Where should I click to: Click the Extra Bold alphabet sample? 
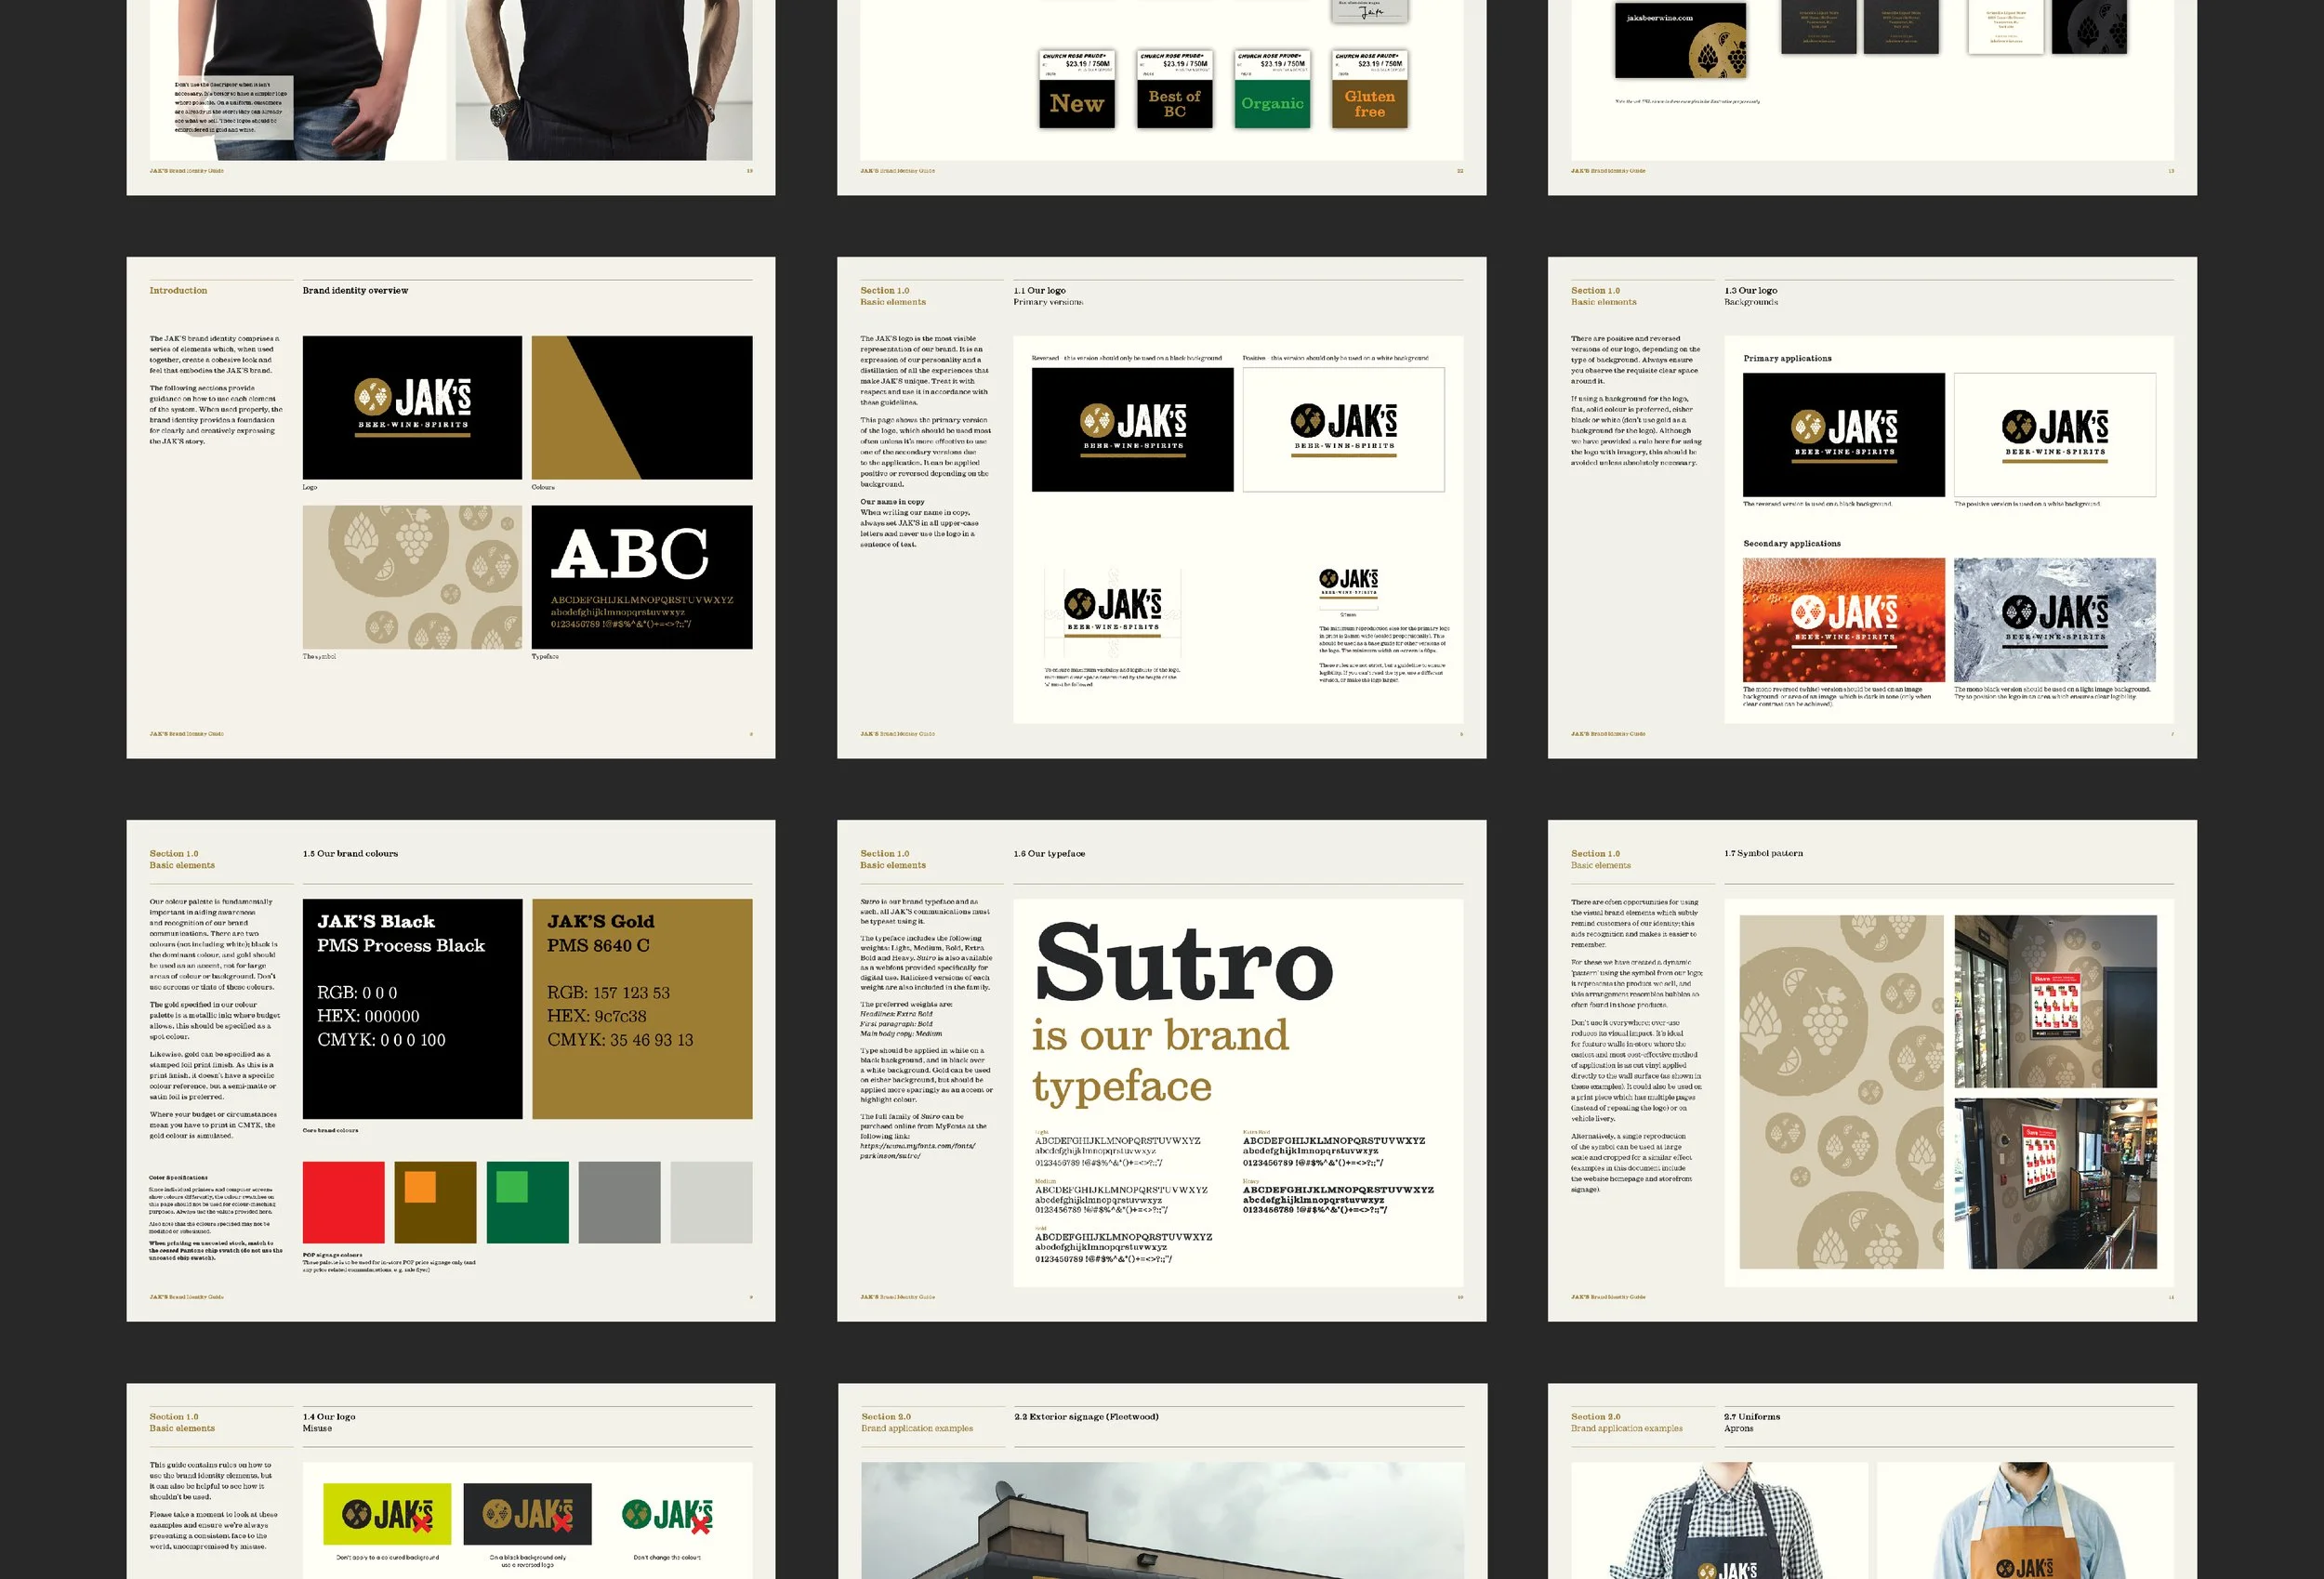(x=1333, y=1151)
